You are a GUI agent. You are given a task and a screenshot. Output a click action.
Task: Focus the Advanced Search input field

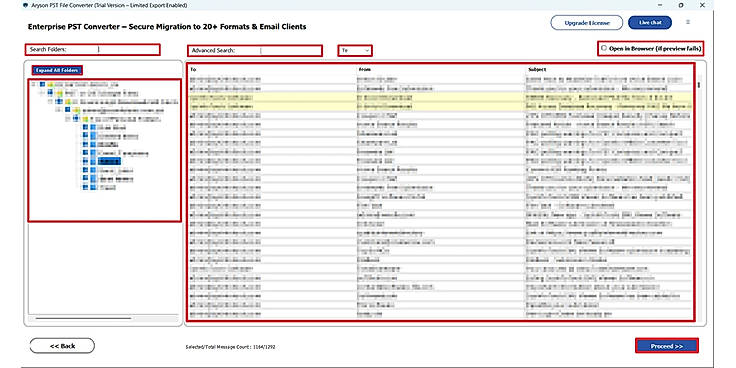(255, 50)
